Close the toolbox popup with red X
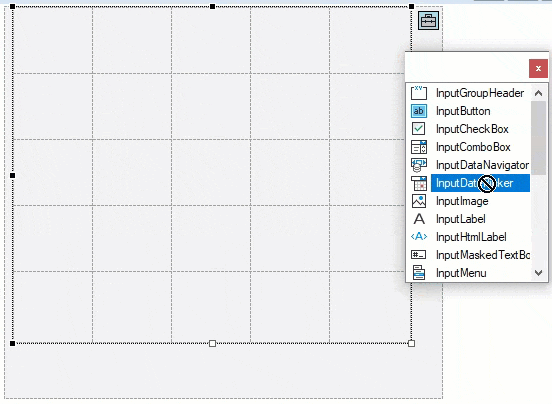 pos(538,69)
